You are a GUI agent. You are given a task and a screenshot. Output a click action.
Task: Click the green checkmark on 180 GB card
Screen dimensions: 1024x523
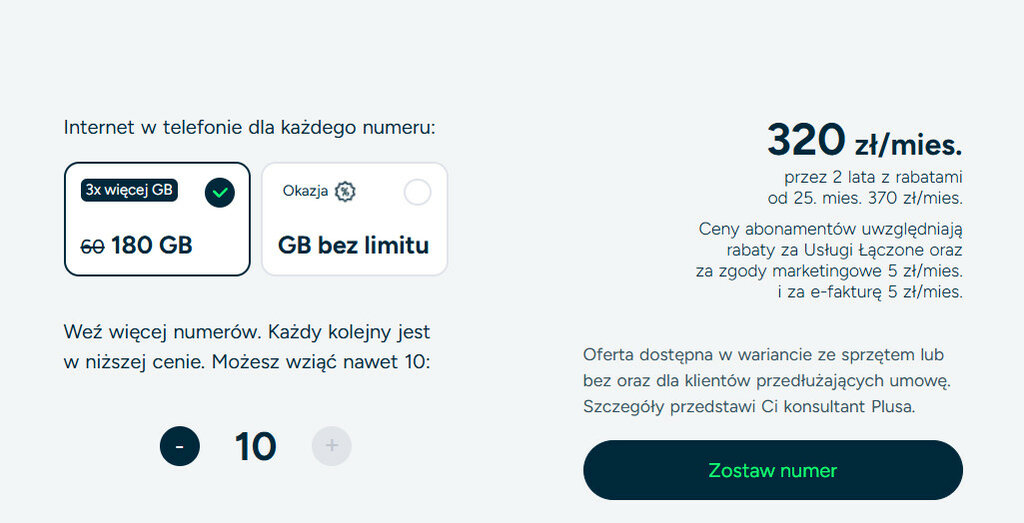[x=220, y=192]
